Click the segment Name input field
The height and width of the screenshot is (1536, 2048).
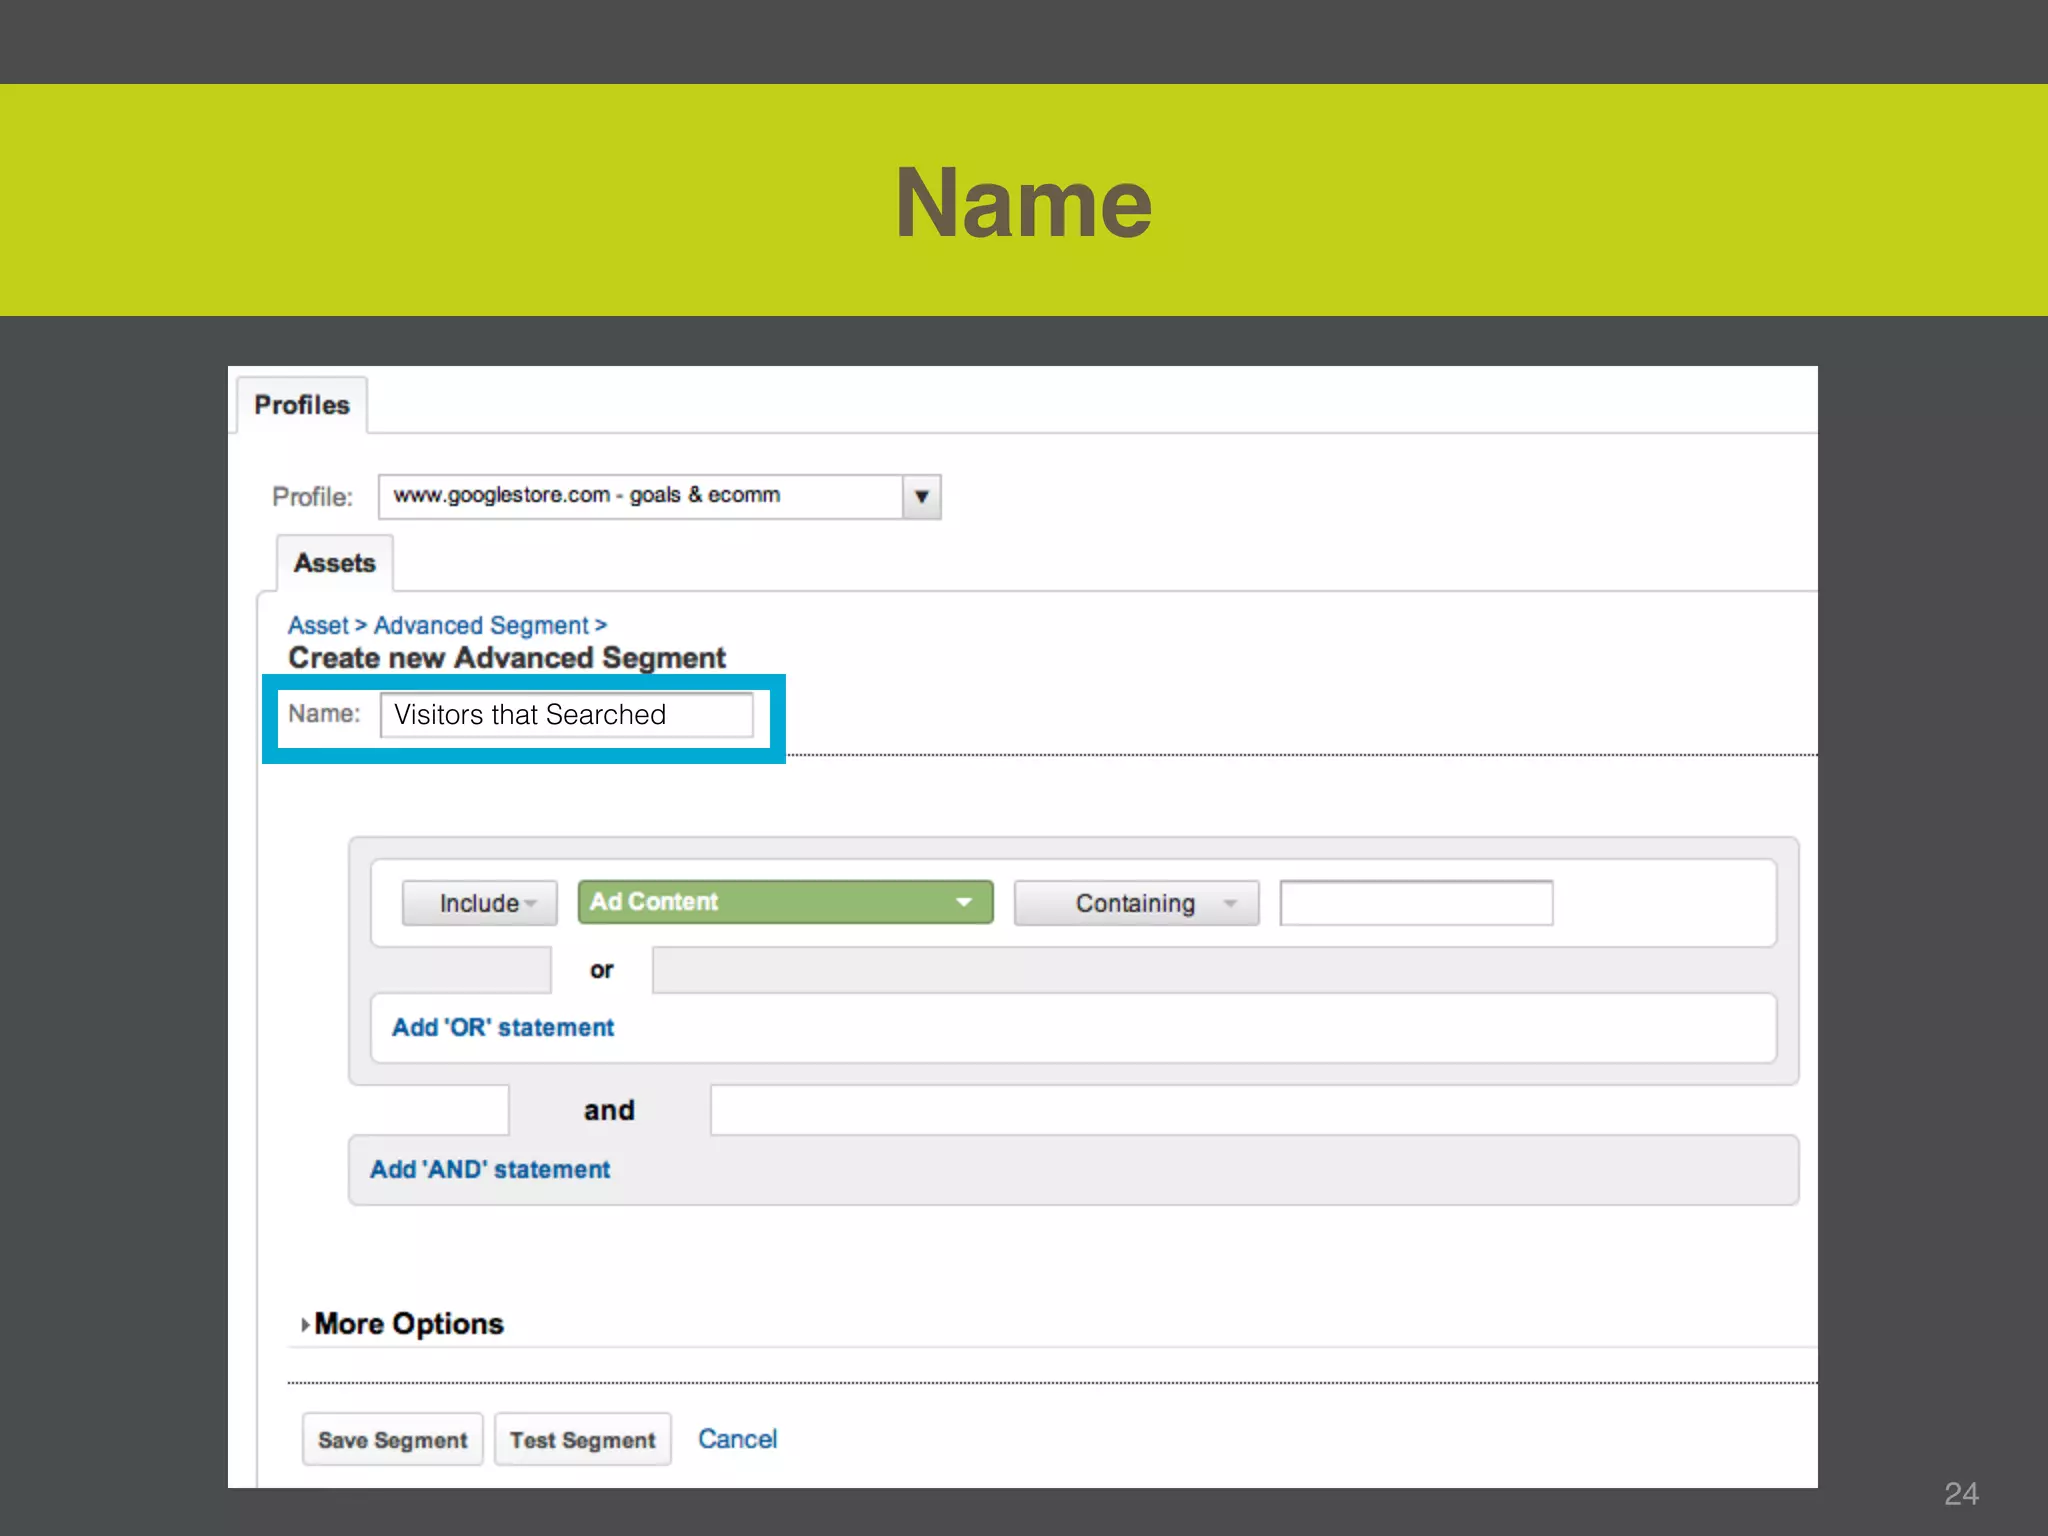(x=566, y=715)
